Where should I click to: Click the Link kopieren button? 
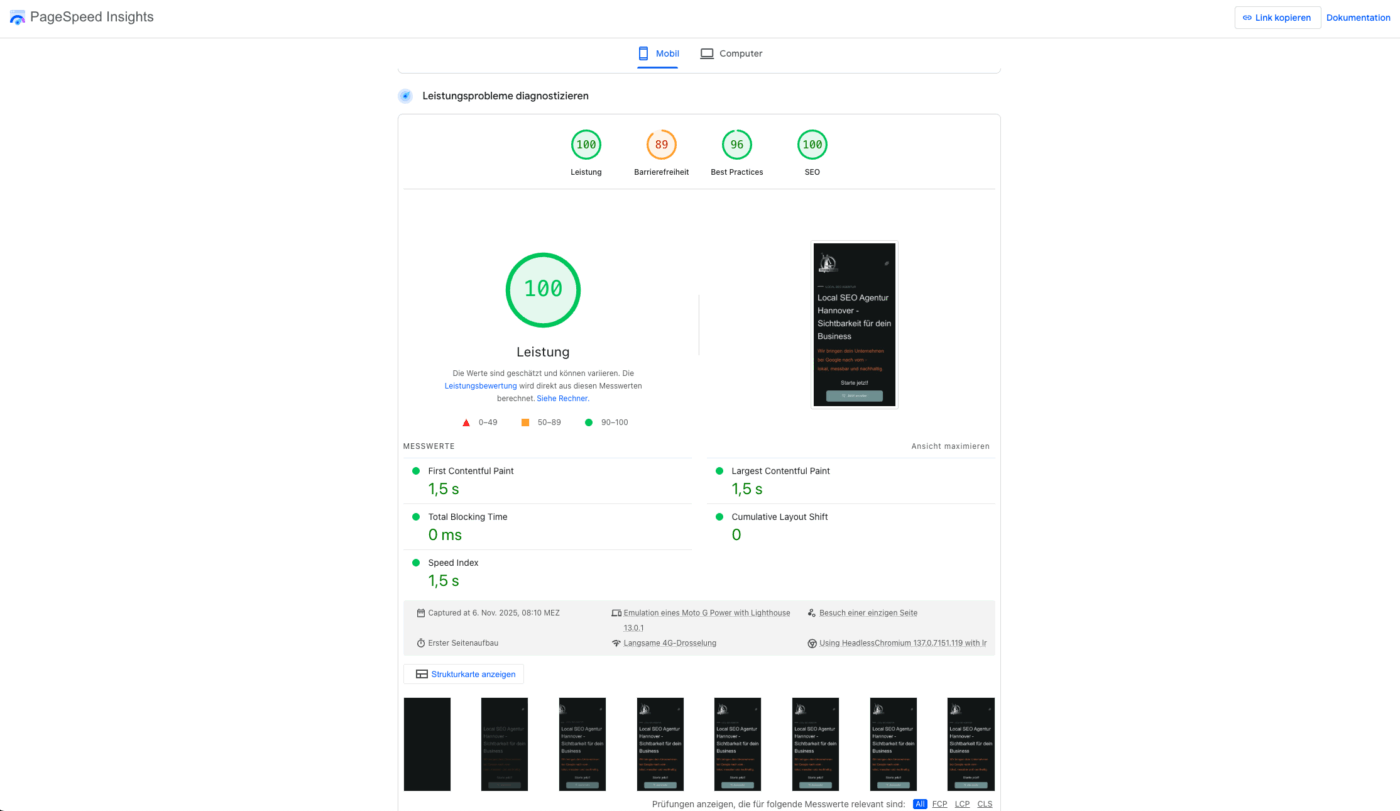[1277, 17]
